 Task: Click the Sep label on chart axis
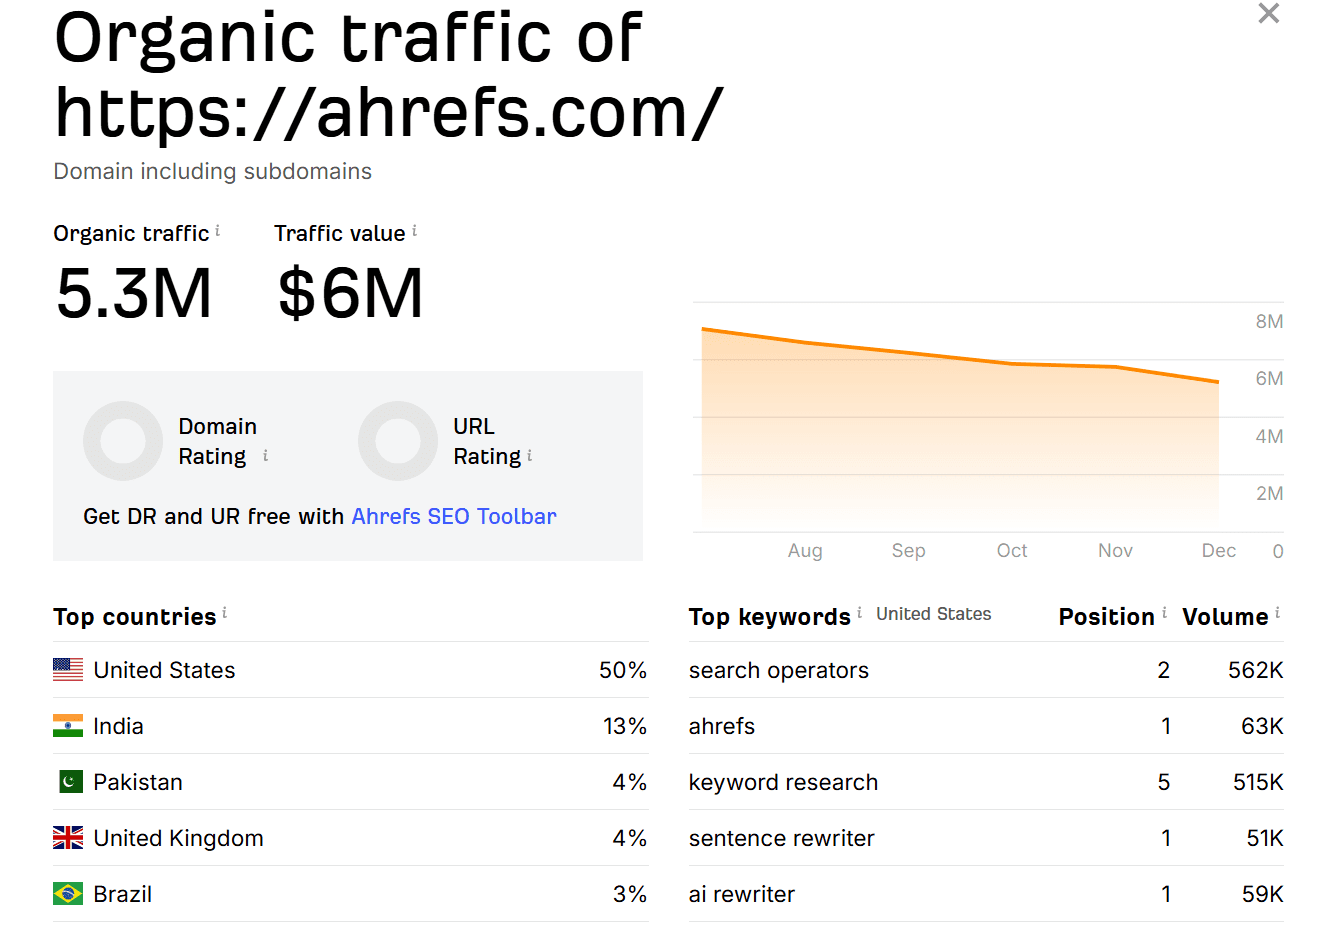pyautogui.click(x=908, y=550)
